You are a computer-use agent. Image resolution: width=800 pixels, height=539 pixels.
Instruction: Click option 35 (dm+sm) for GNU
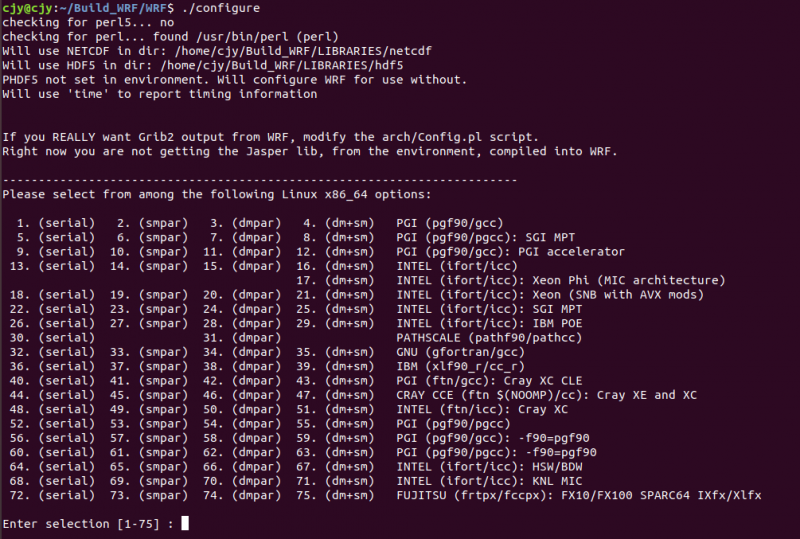point(345,352)
